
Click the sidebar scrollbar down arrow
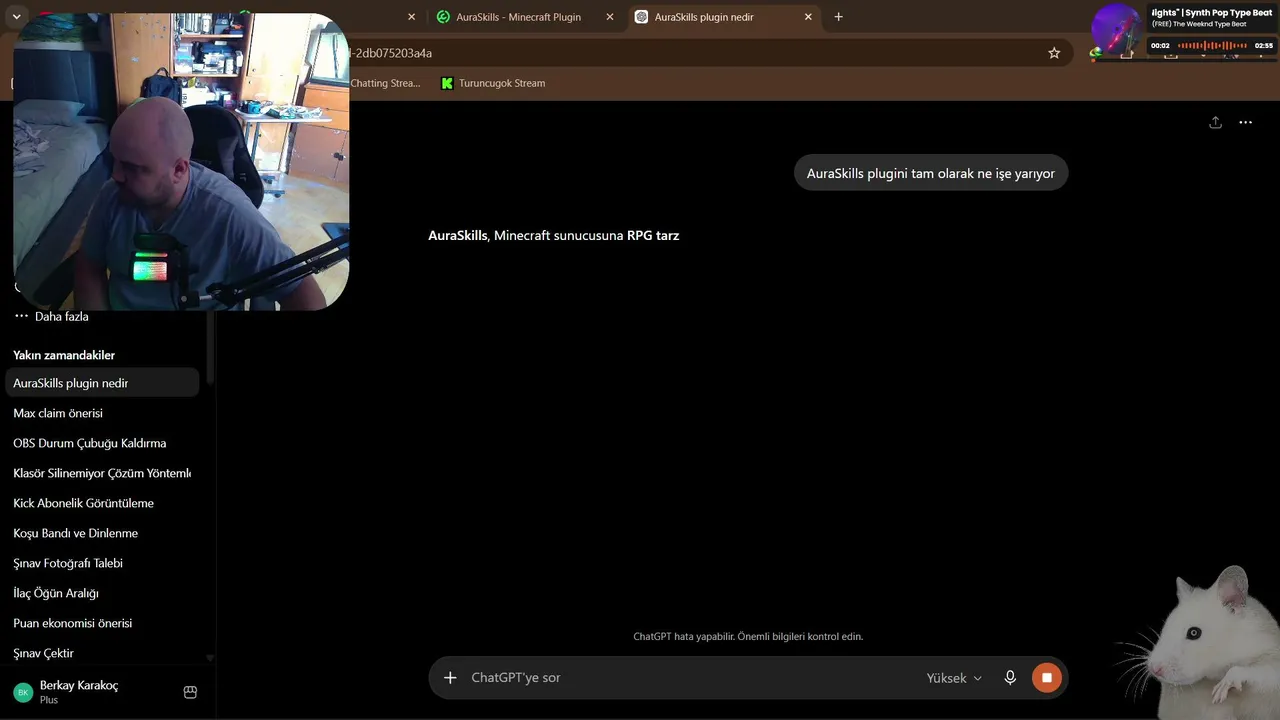pos(210,658)
